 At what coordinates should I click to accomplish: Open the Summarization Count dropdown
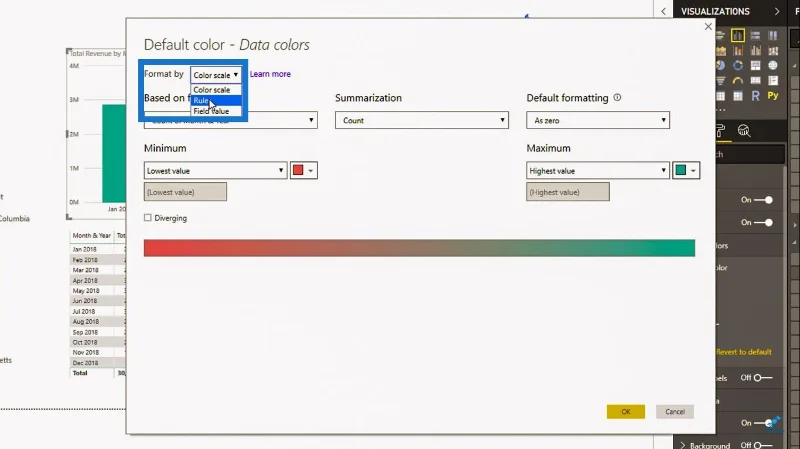pos(421,120)
